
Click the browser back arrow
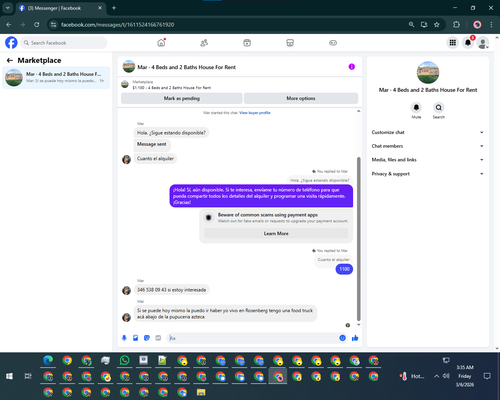9,24
